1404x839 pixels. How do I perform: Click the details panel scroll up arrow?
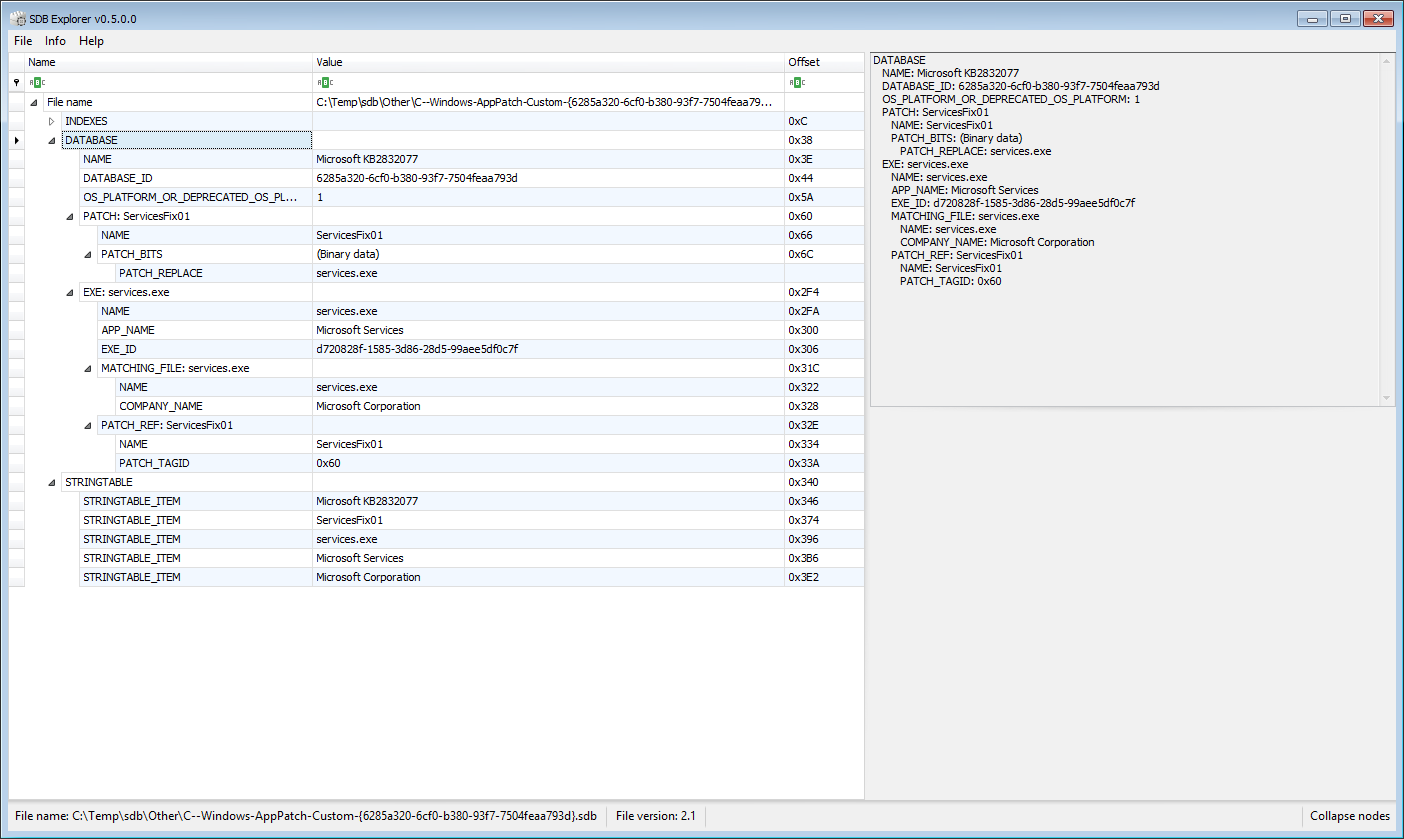pyautogui.click(x=1387, y=61)
